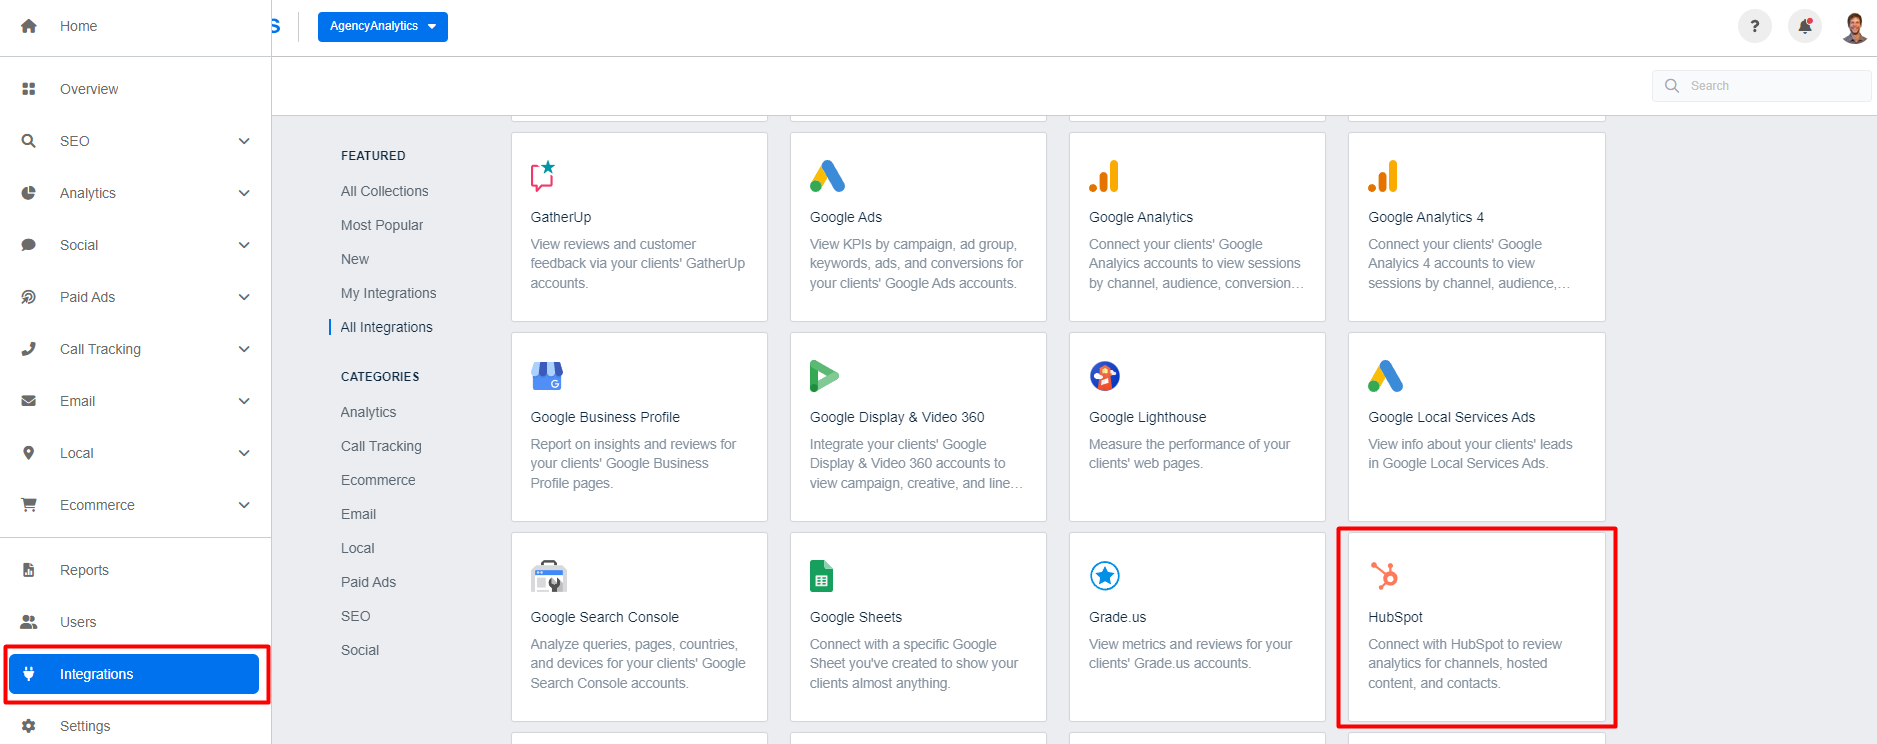The height and width of the screenshot is (744, 1877).
Task: Select All Integrations filter
Action: click(x=386, y=327)
